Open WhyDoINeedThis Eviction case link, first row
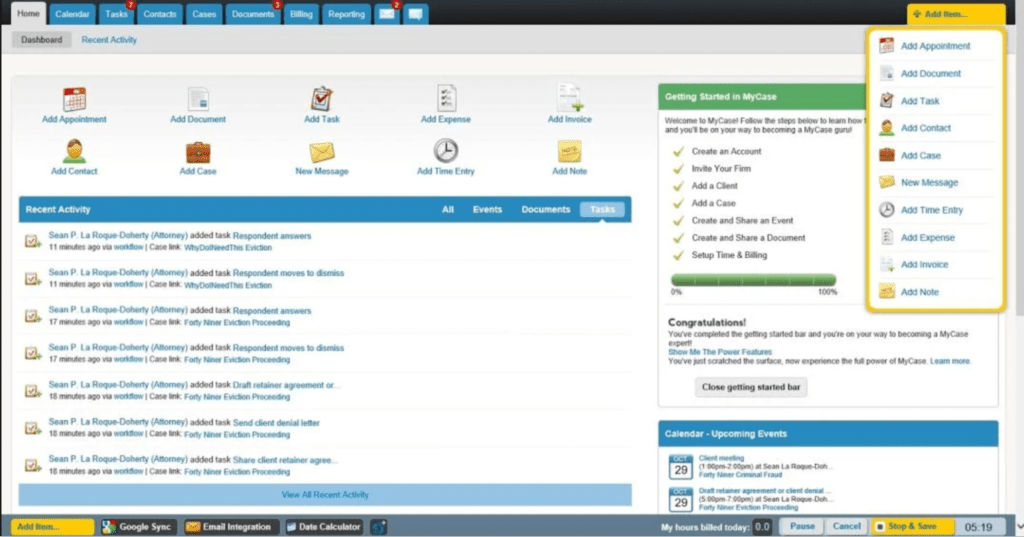 [x=228, y=248]
